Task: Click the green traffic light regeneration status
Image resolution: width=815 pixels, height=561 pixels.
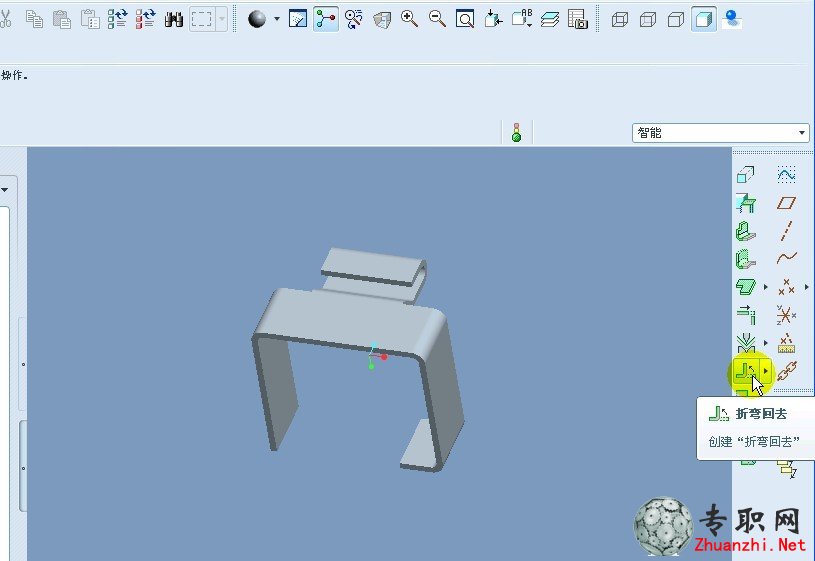Action: pos(516,132)
